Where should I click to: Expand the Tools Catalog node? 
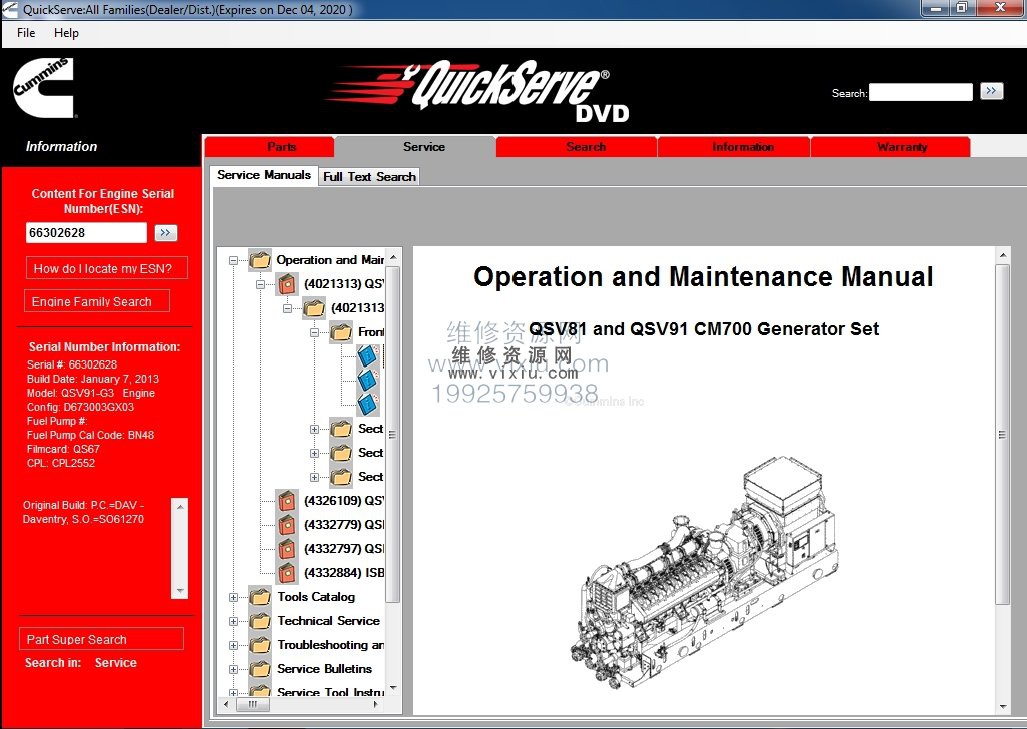(233, 597)
